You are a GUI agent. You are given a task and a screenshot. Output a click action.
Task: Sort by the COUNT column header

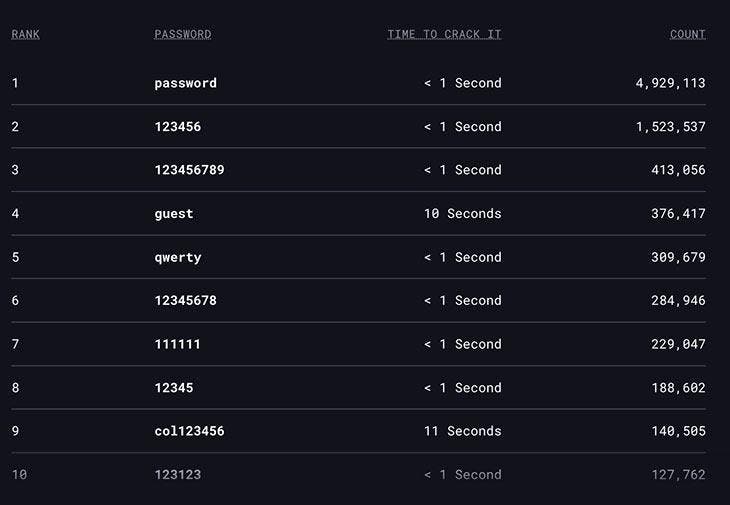tap(687, 34)
